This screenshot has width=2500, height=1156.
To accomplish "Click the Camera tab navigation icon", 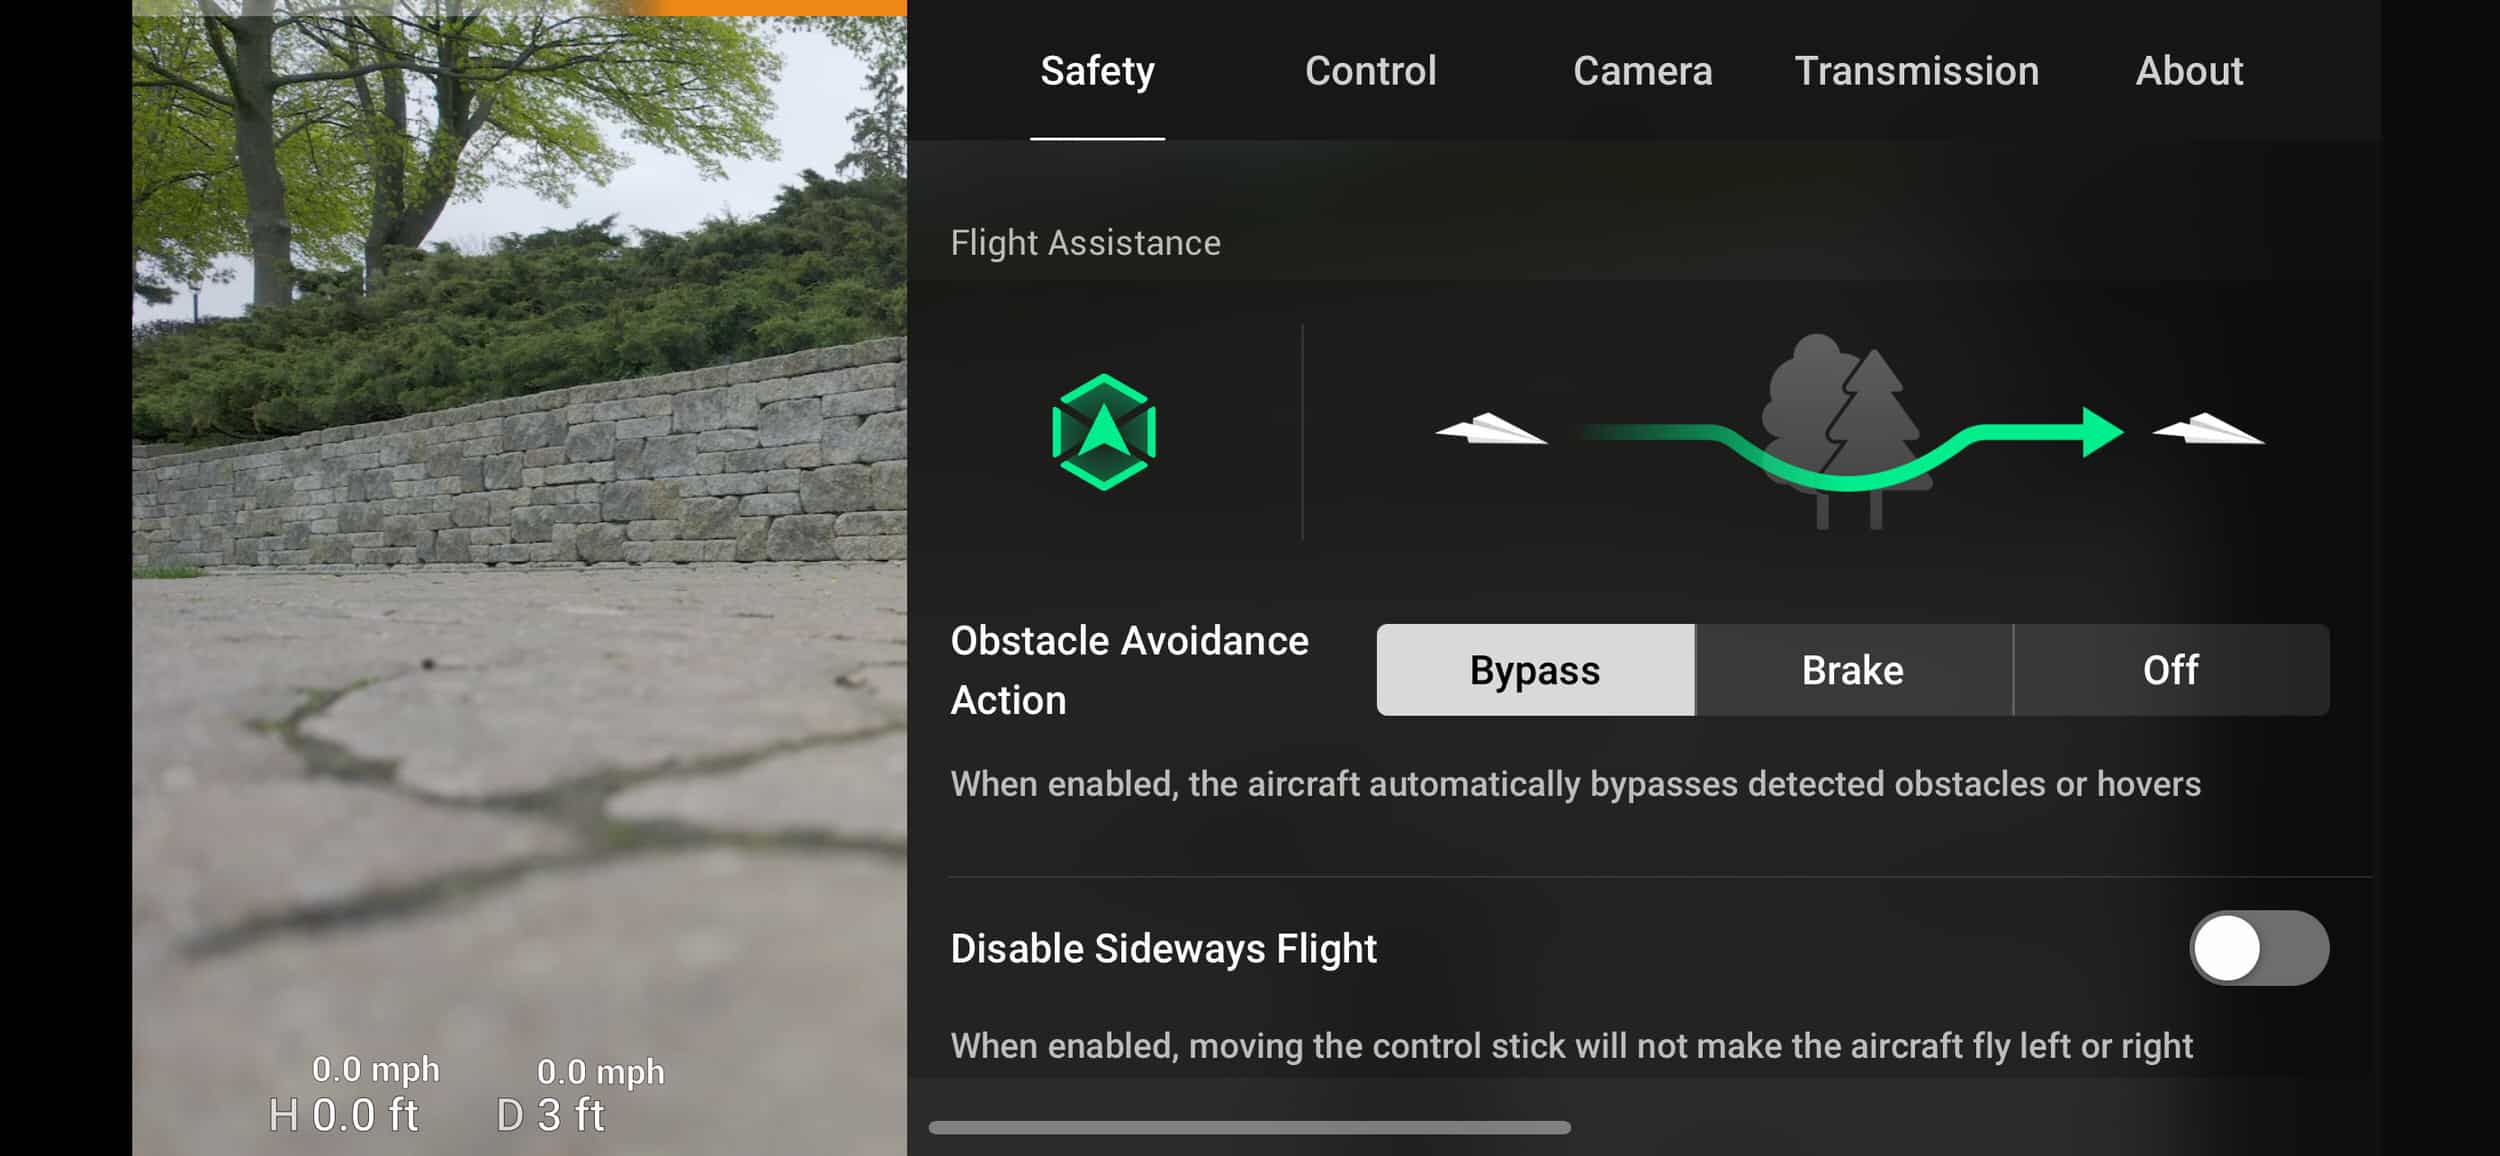I will [1642, 70].
